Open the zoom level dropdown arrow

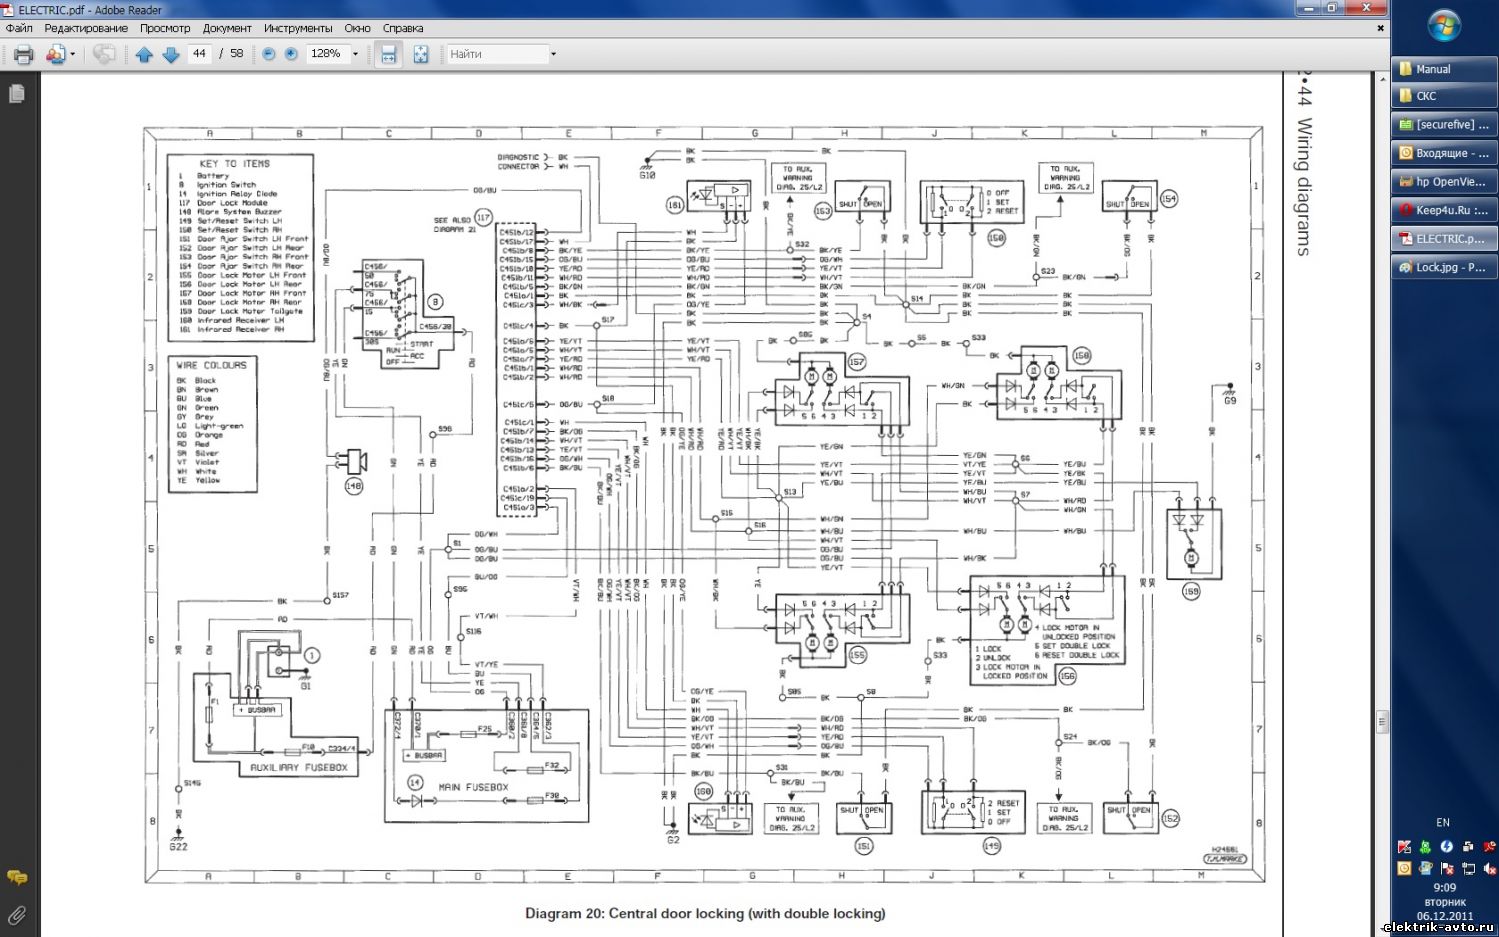(355, 54)
